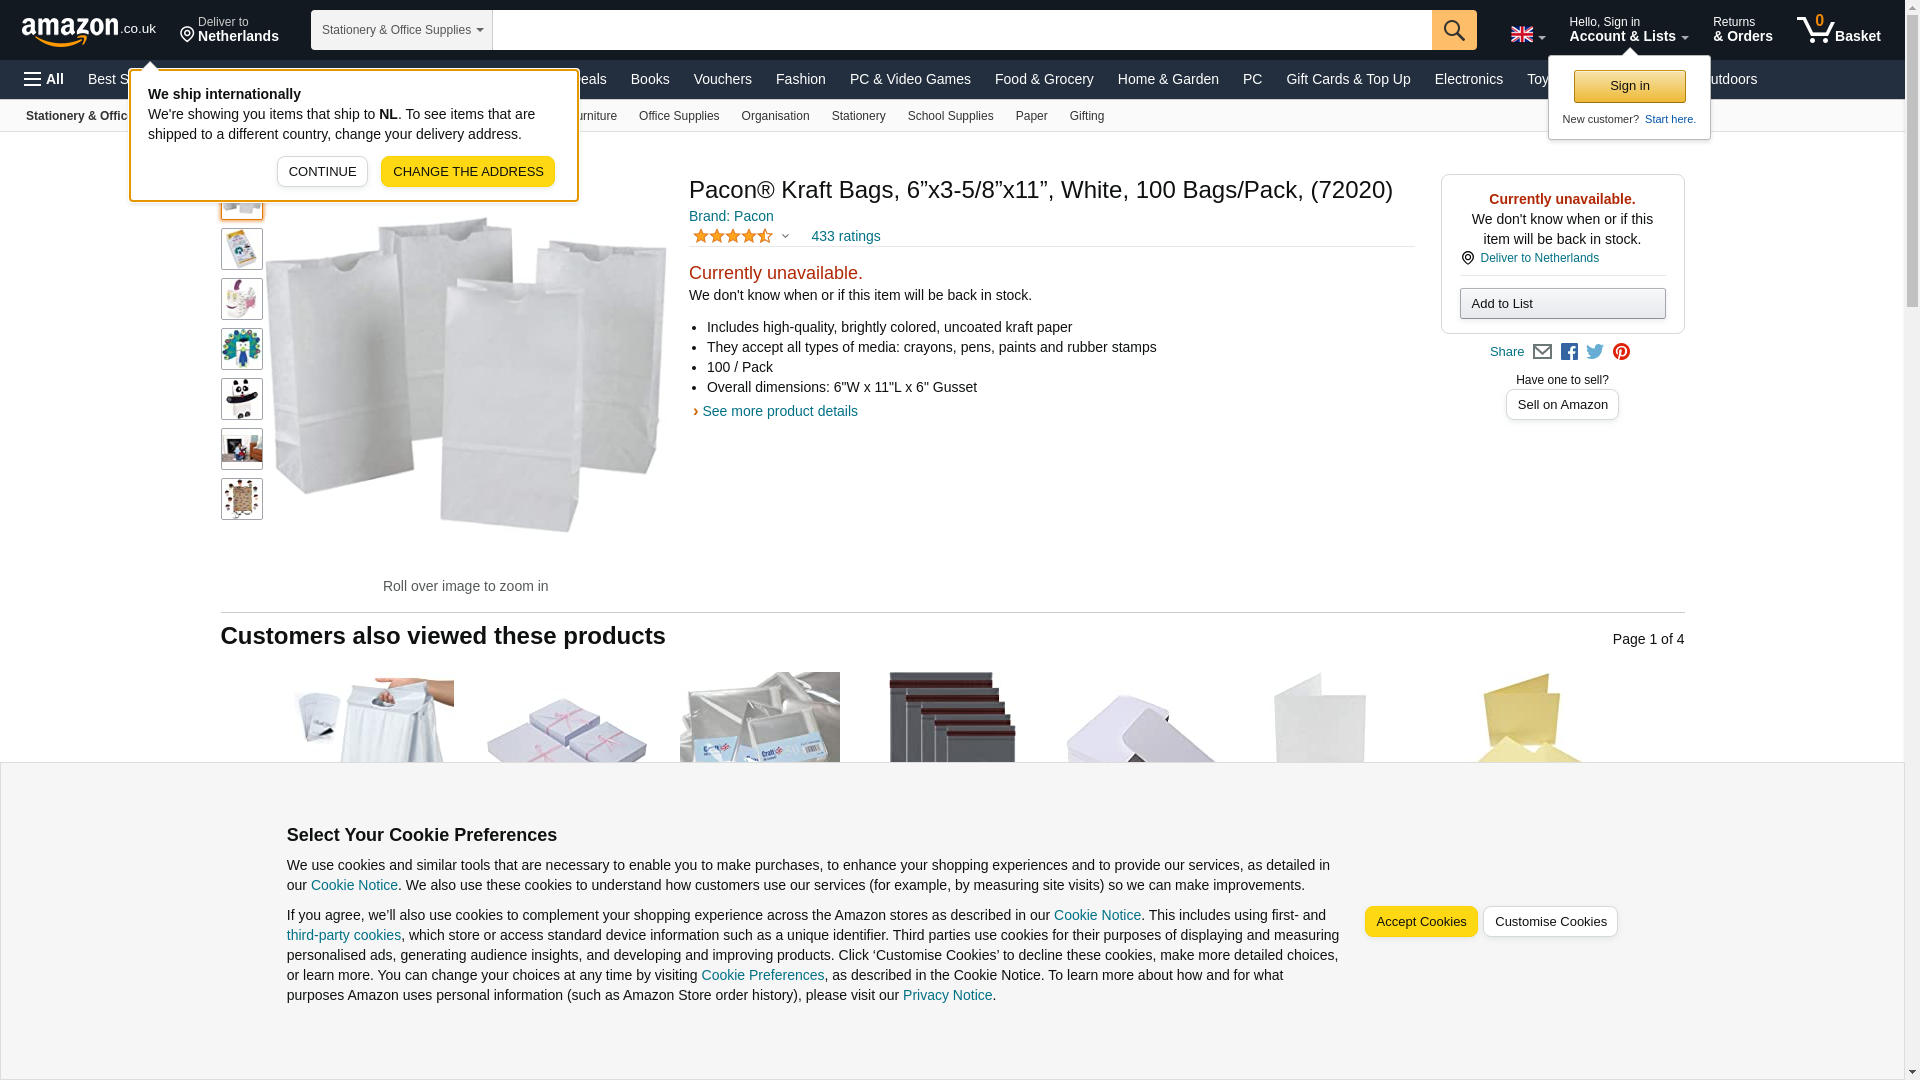Click Add to List button
1920x1080 pixels.
tap(1562, 304)
